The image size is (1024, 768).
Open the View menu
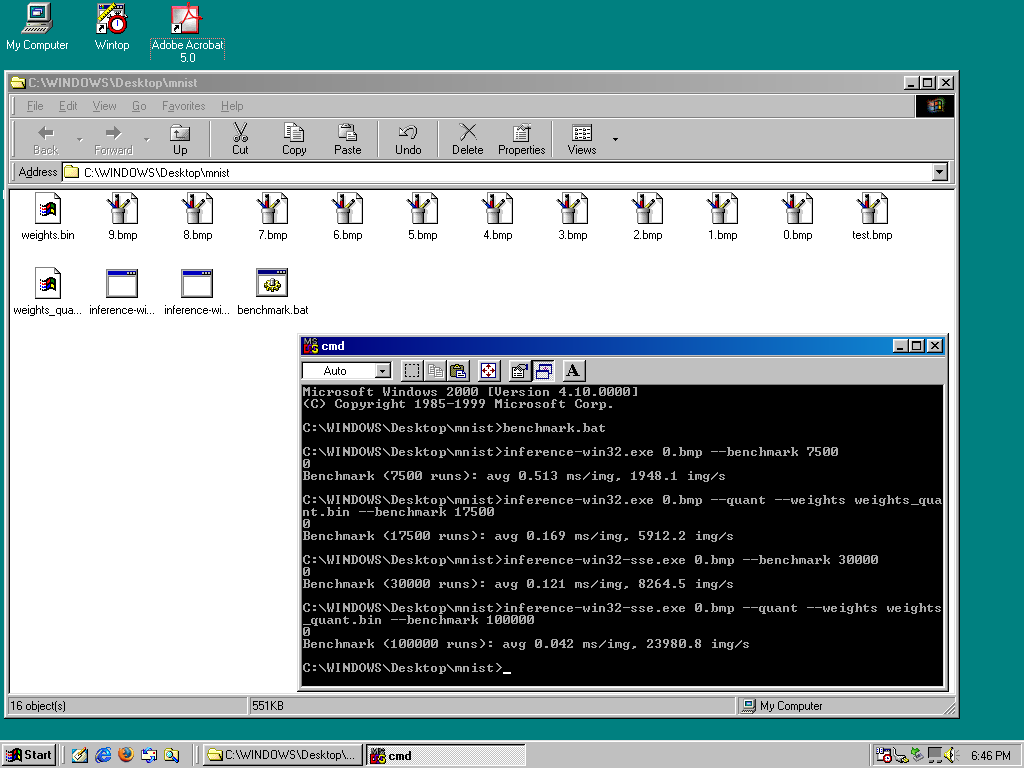pyautogui.click(x=104, y=106)
